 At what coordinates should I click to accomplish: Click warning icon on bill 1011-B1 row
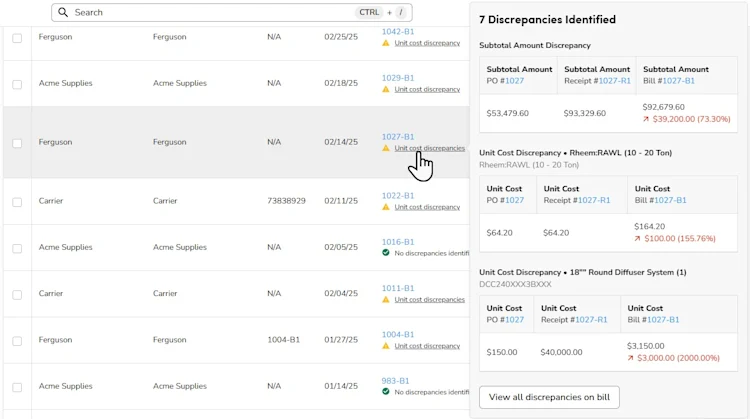tap(386, 299)
